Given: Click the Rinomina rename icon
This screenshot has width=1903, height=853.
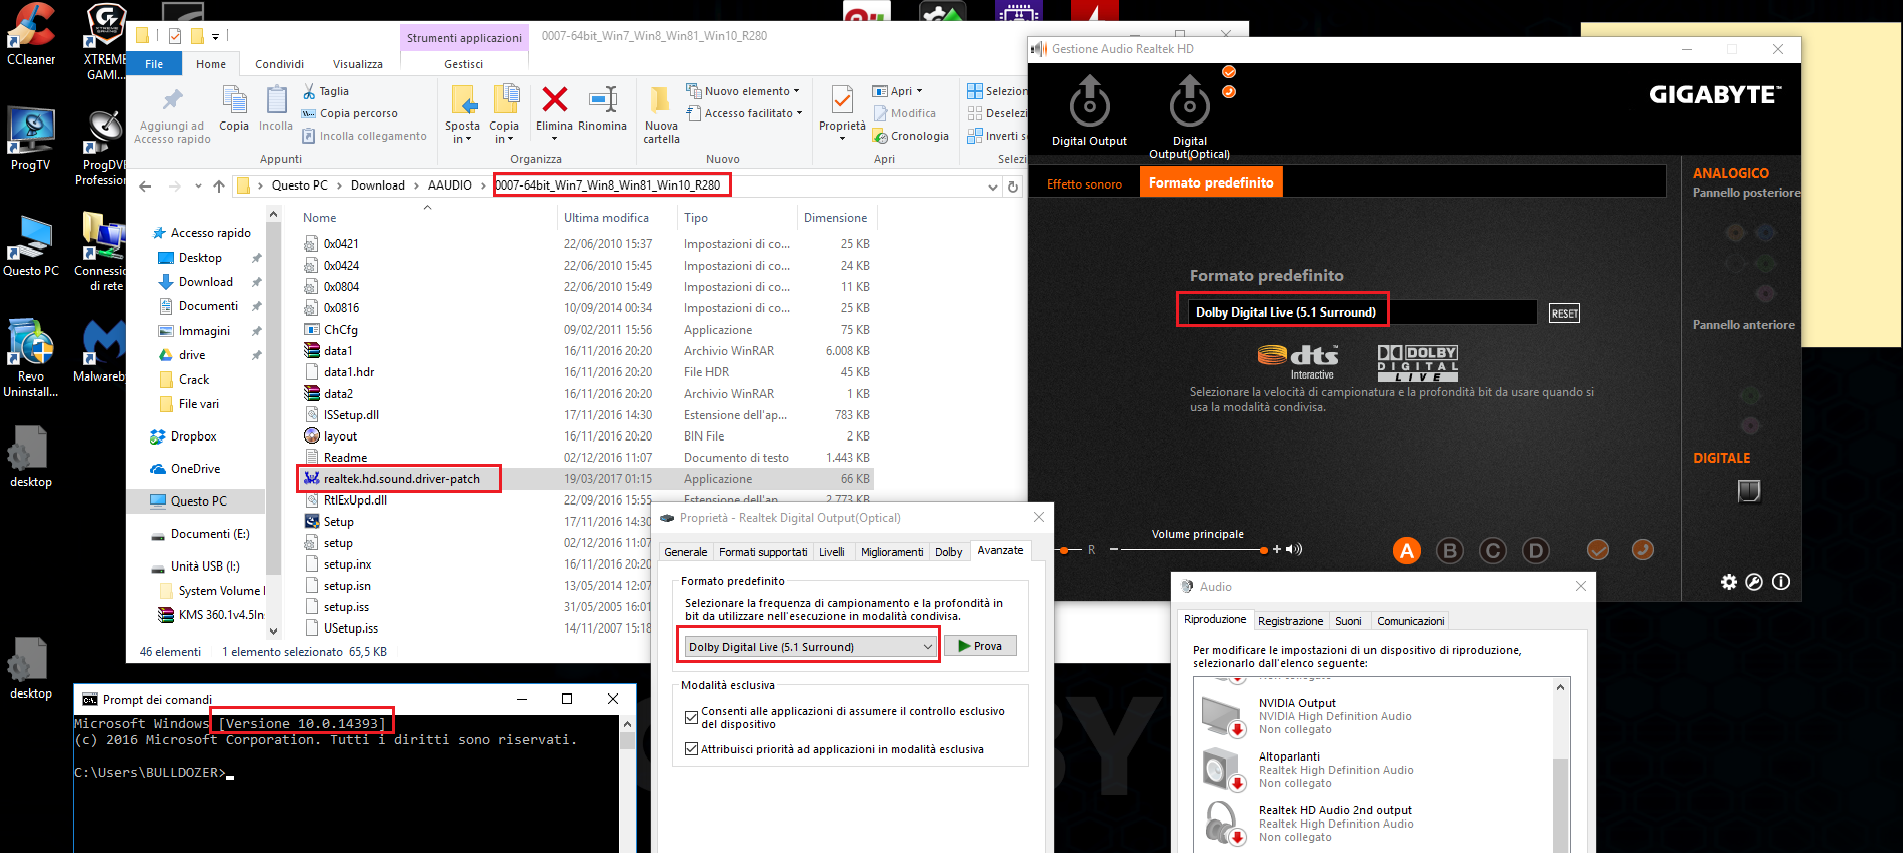Looking at the screenshot, I should pyautogui.click(x=602, y=100).
